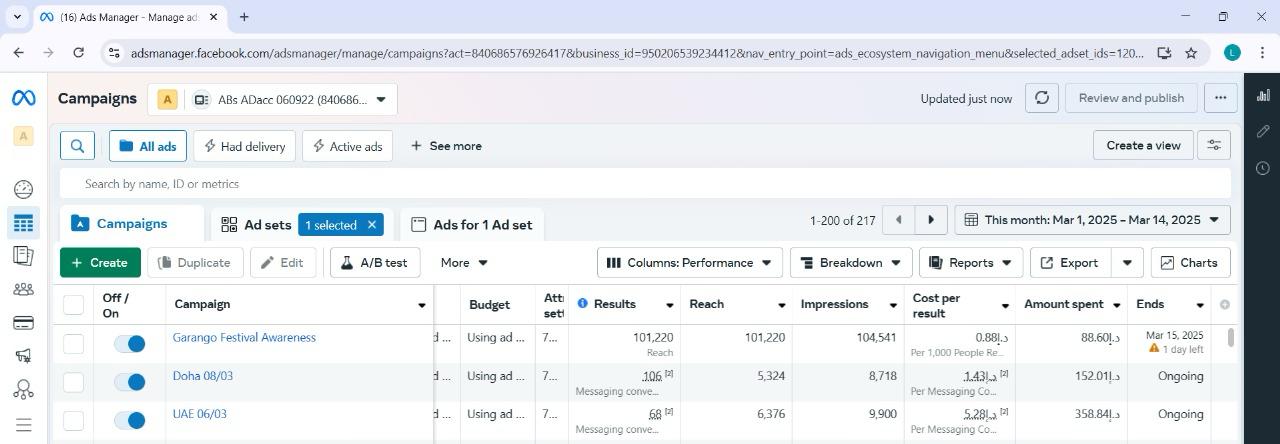The image size is (1280, 444).
Task: Turn off Garango Festival Awareness campaign
Action: (129, 343)
